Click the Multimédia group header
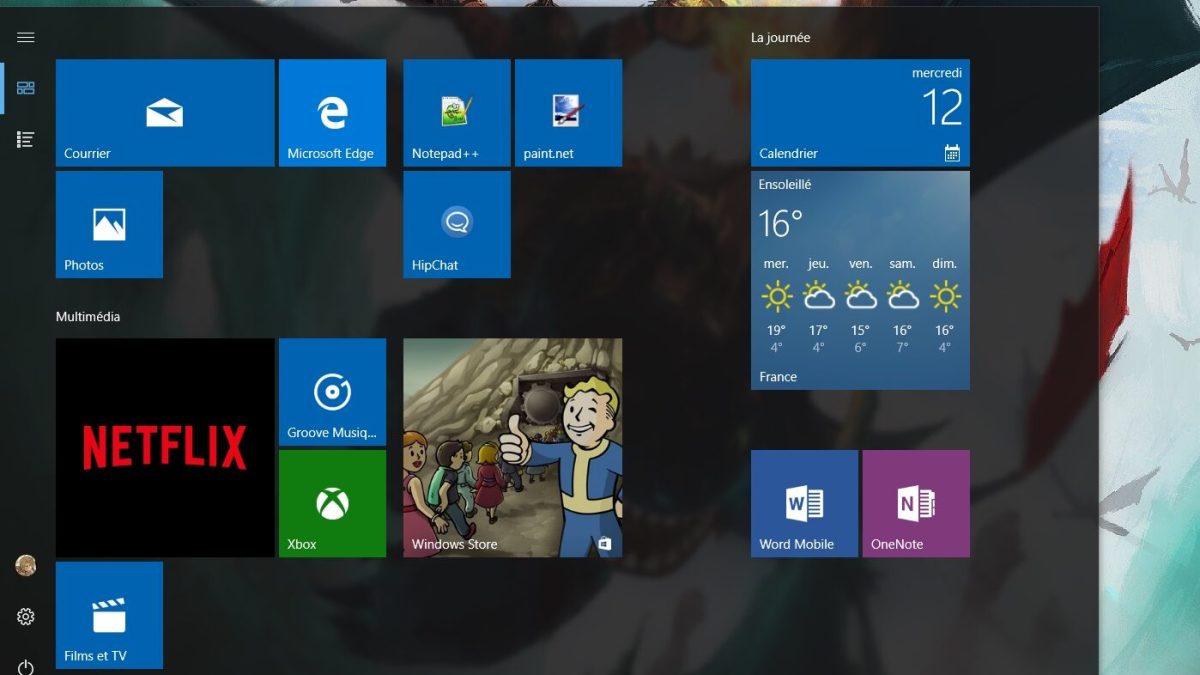This screenshot has width=1200, height=675. tap(88, 317)
